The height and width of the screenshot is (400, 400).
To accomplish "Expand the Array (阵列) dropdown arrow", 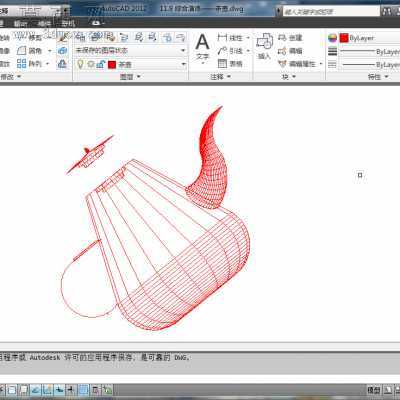I will tap(47, 64).
